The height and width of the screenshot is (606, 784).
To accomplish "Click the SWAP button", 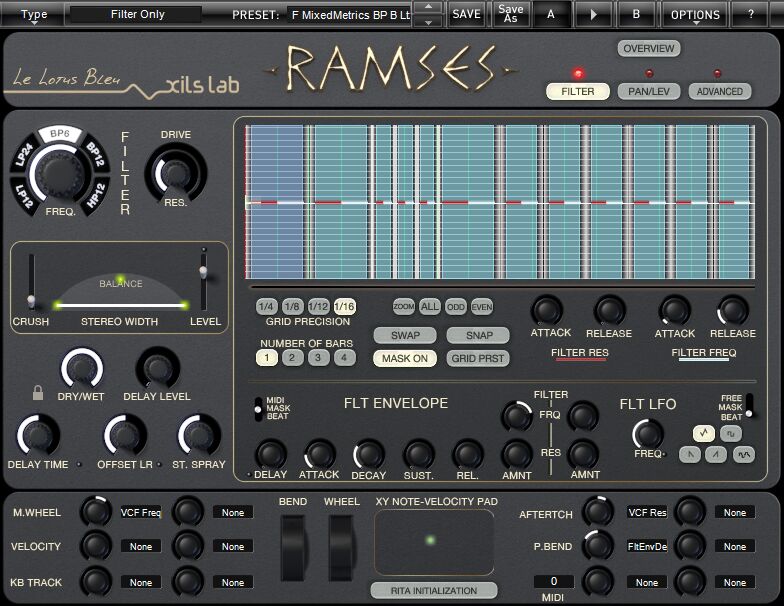I will (x=405, y=335).
